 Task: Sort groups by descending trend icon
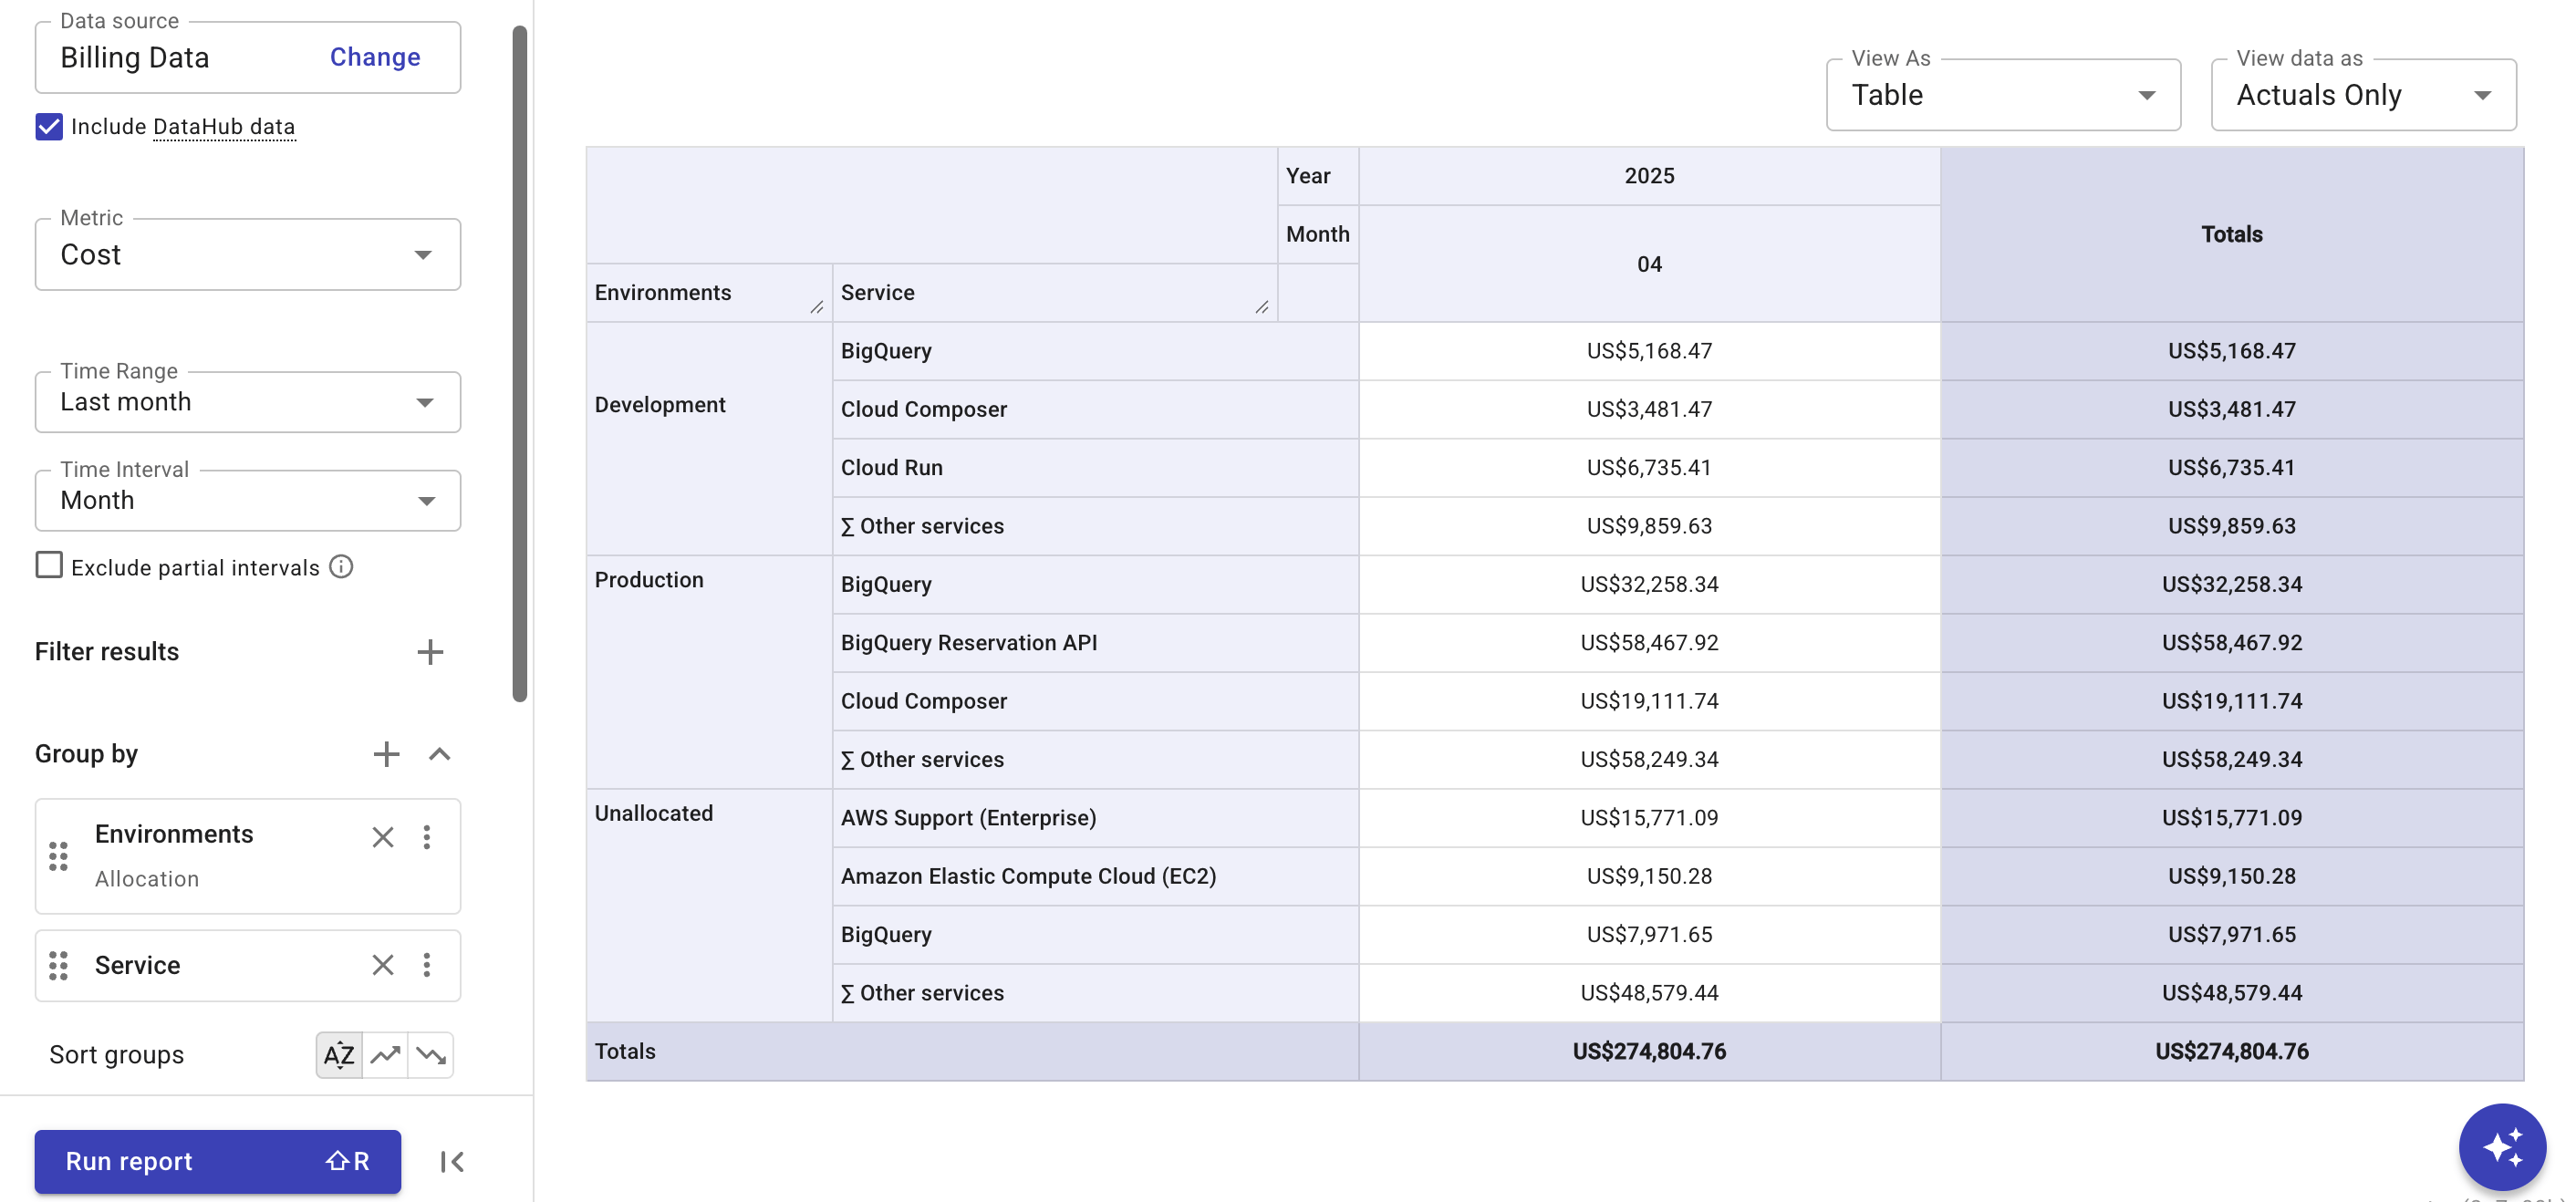pos(431,1055)
